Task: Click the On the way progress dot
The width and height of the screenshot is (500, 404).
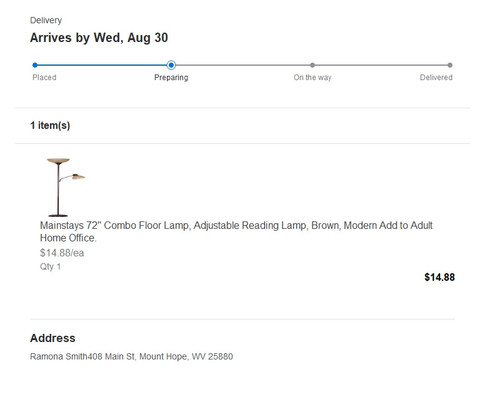Action: [x=312, y=65]
